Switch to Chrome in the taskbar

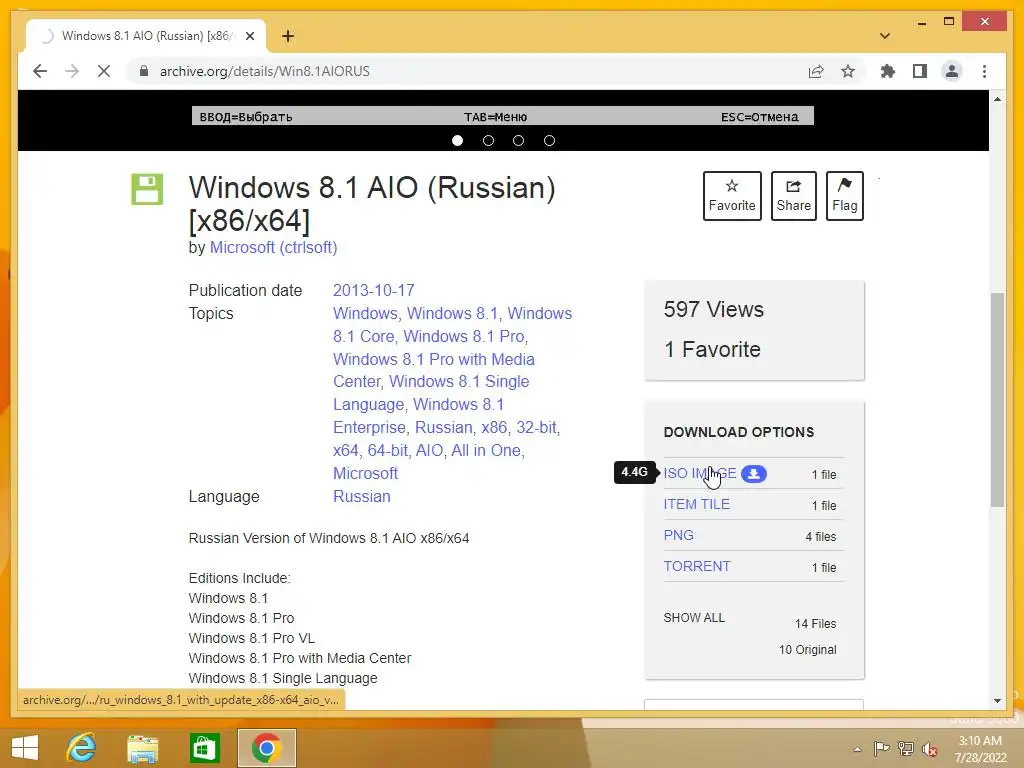coord(266,748)
